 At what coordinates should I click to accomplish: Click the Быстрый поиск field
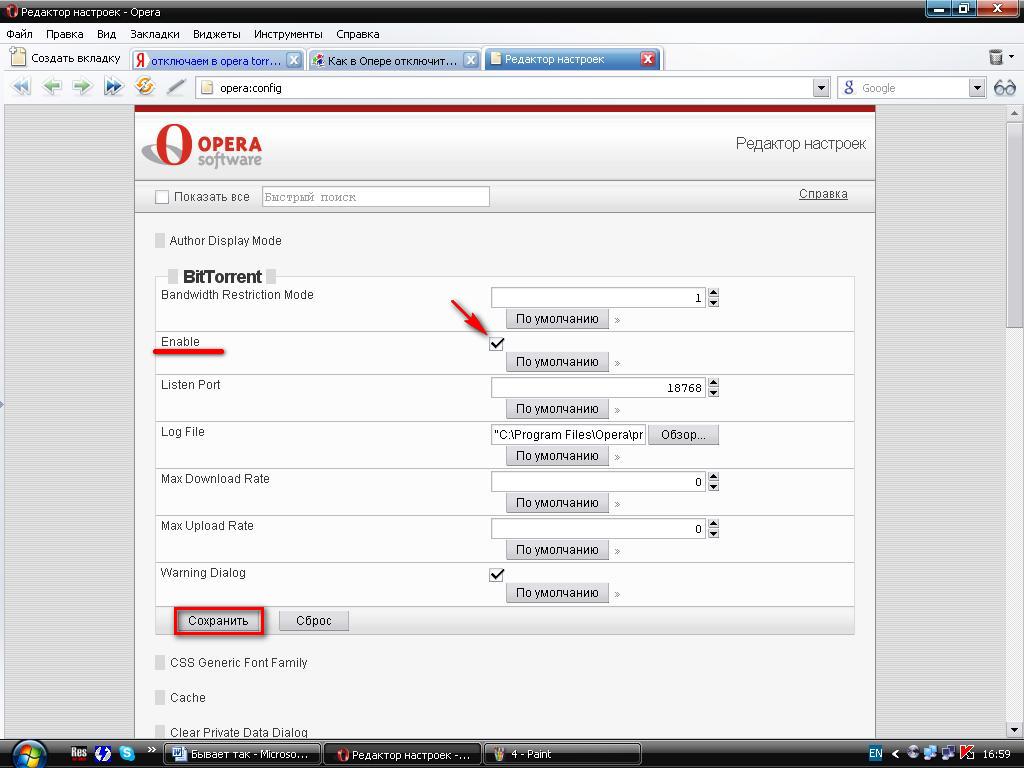point(376,197)
